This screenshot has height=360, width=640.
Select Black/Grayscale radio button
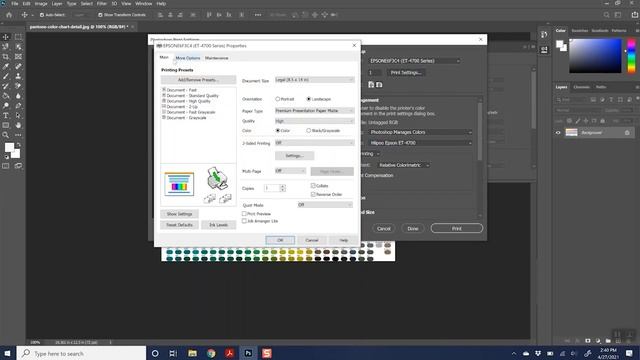309,131
